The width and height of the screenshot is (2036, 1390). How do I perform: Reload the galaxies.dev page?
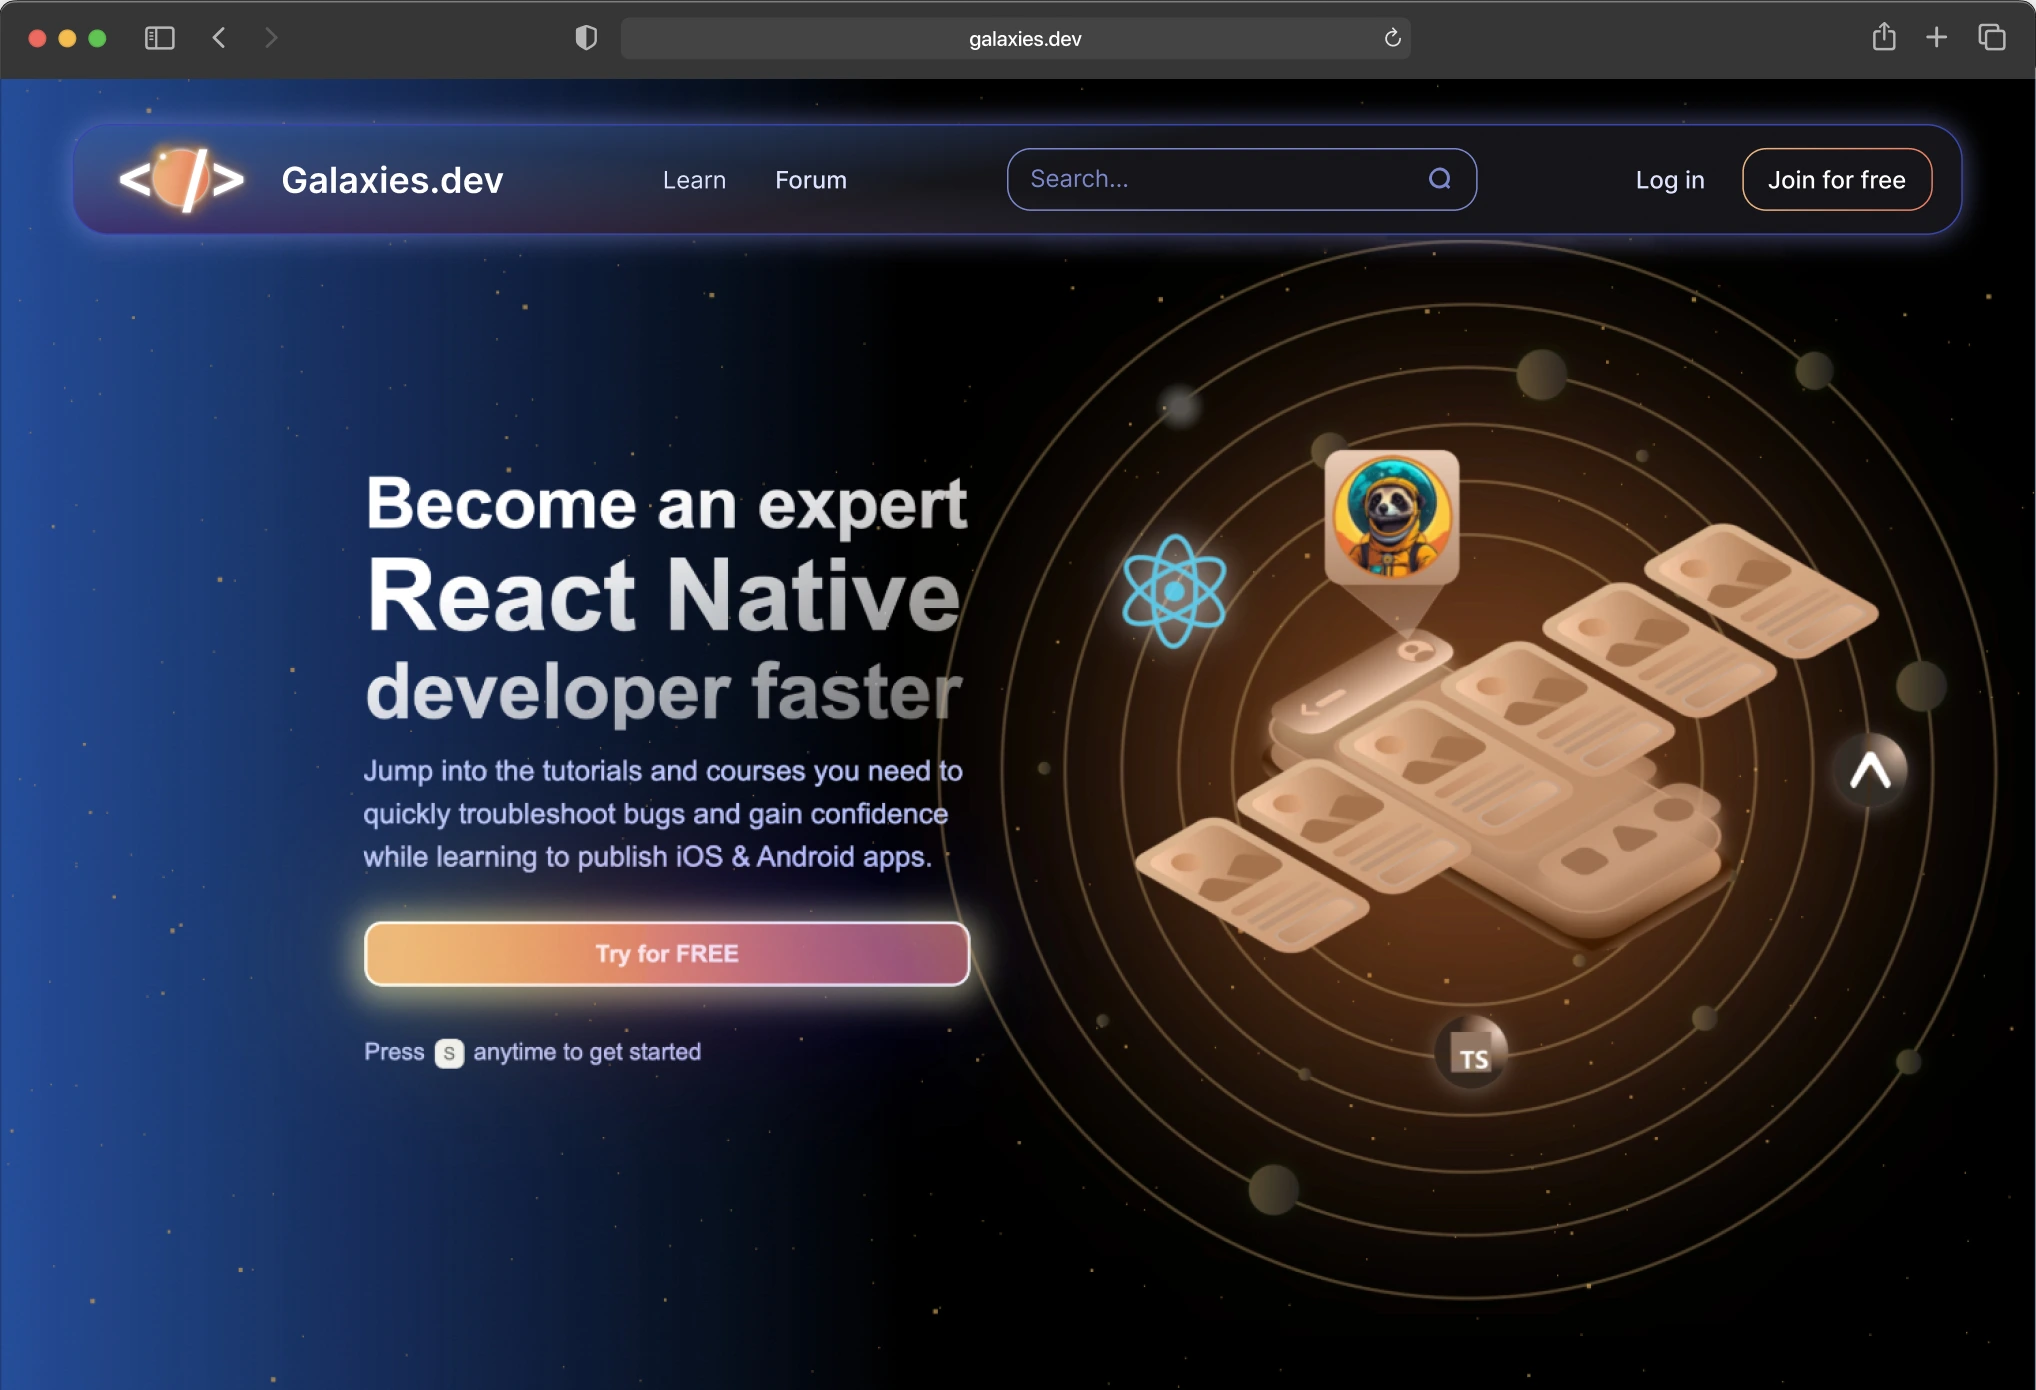(1391, 39)
